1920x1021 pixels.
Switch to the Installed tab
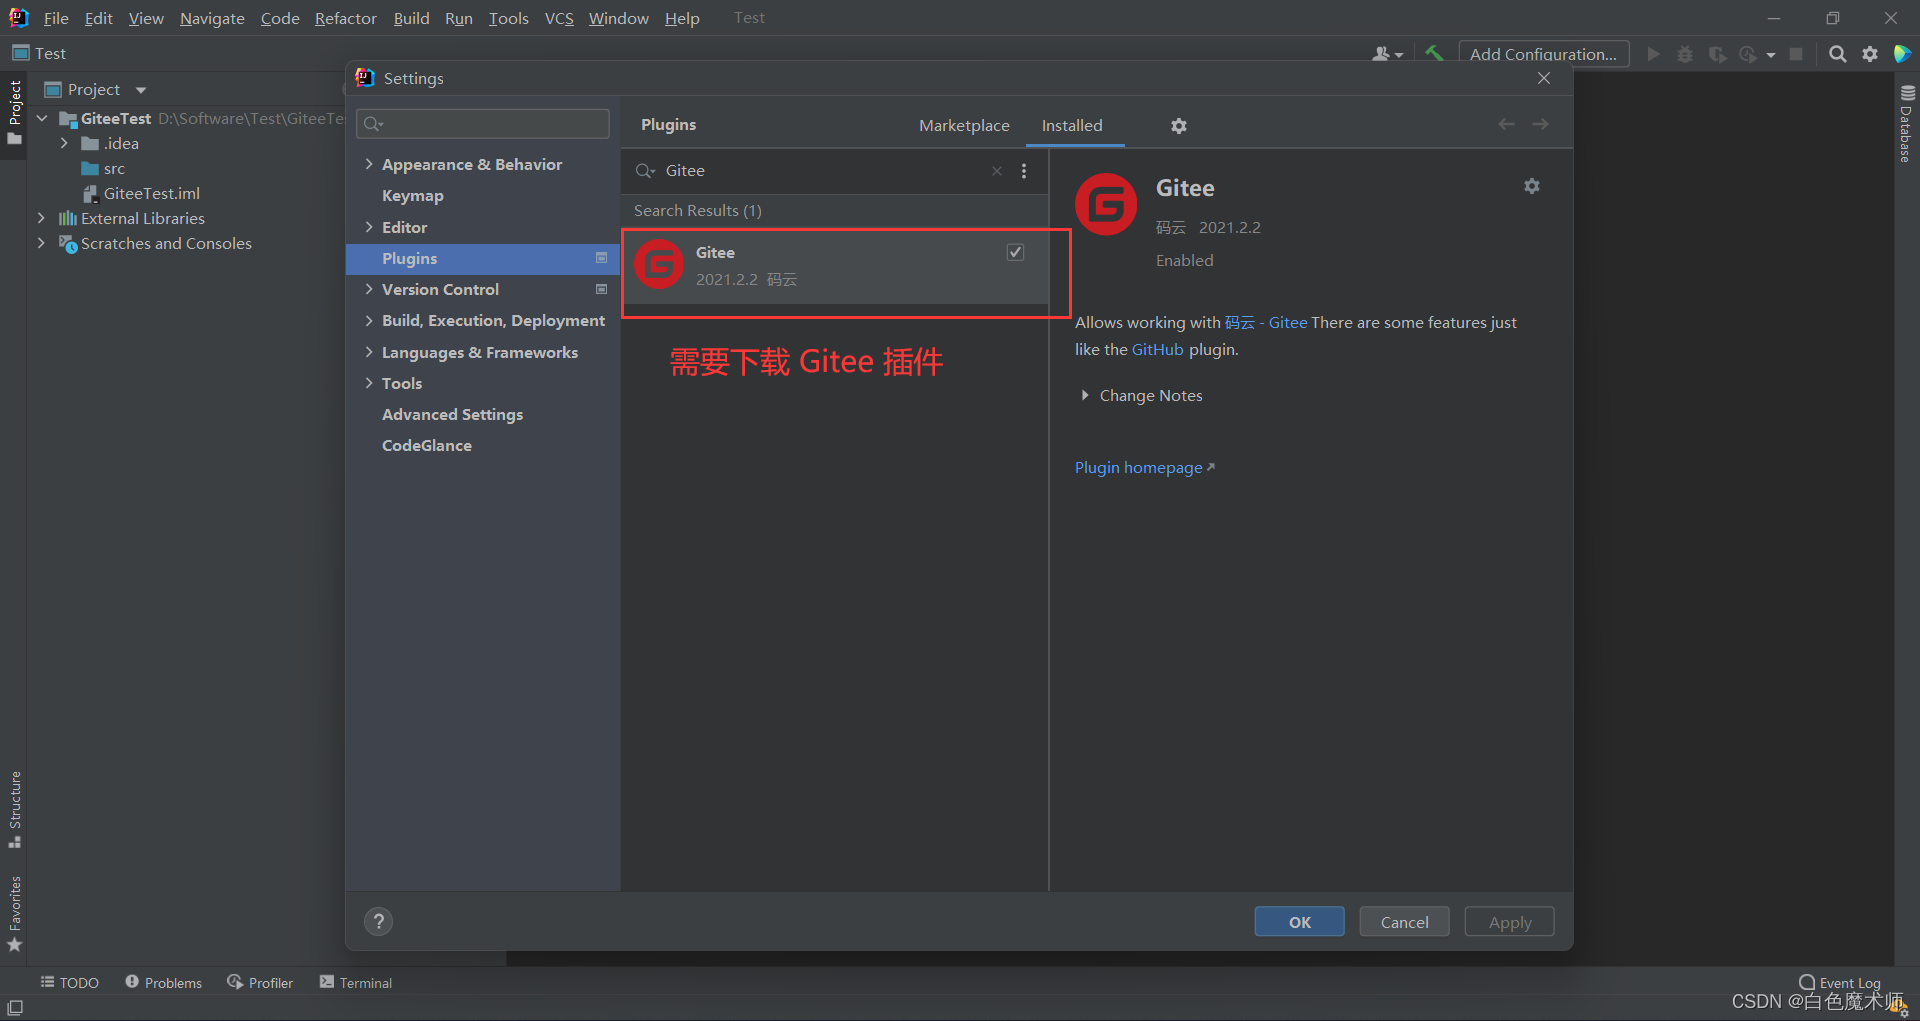(x=1072, y=125)
